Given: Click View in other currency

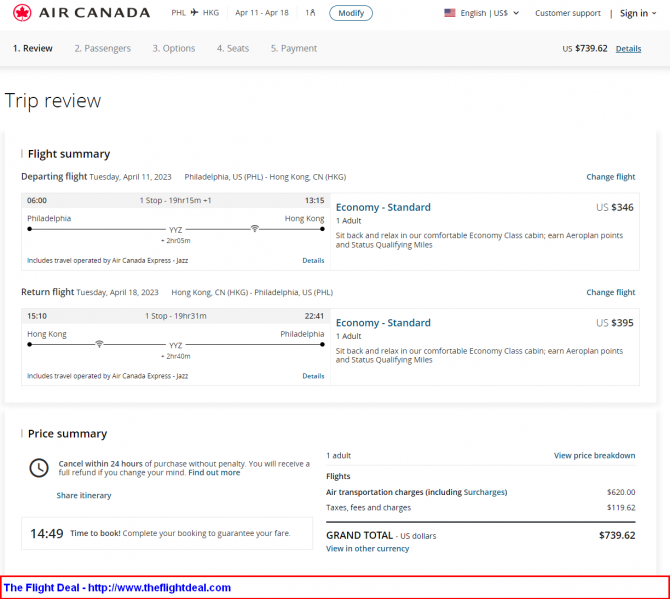Looking at the screenshot, I should tap(367, 549).
